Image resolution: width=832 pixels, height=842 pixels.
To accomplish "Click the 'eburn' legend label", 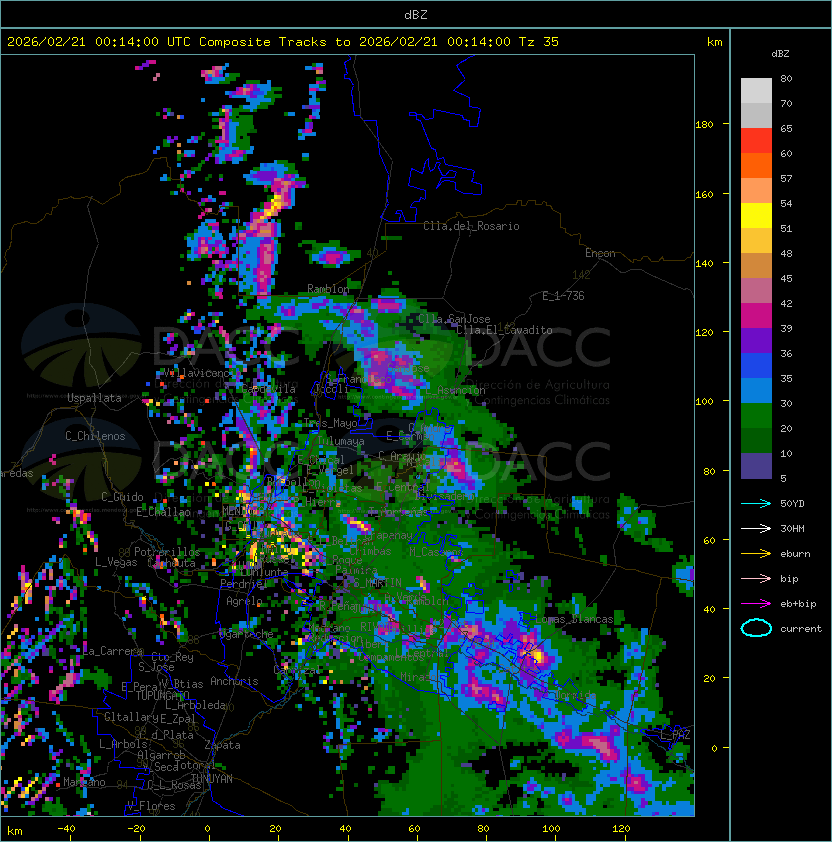I will (x=795, y=554).
